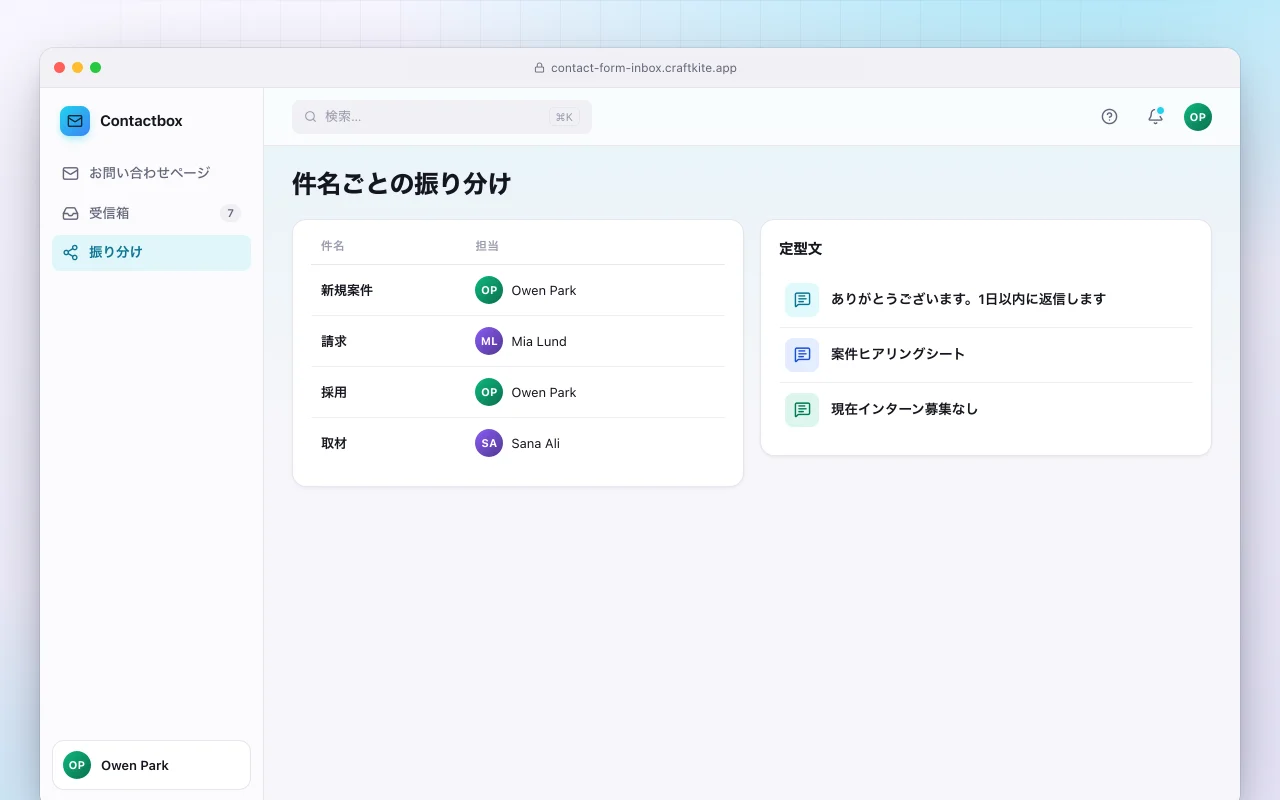Click the message icon beside ありがとうございます template
Viewport: 1280px width, 800px height.
[802, 299]
